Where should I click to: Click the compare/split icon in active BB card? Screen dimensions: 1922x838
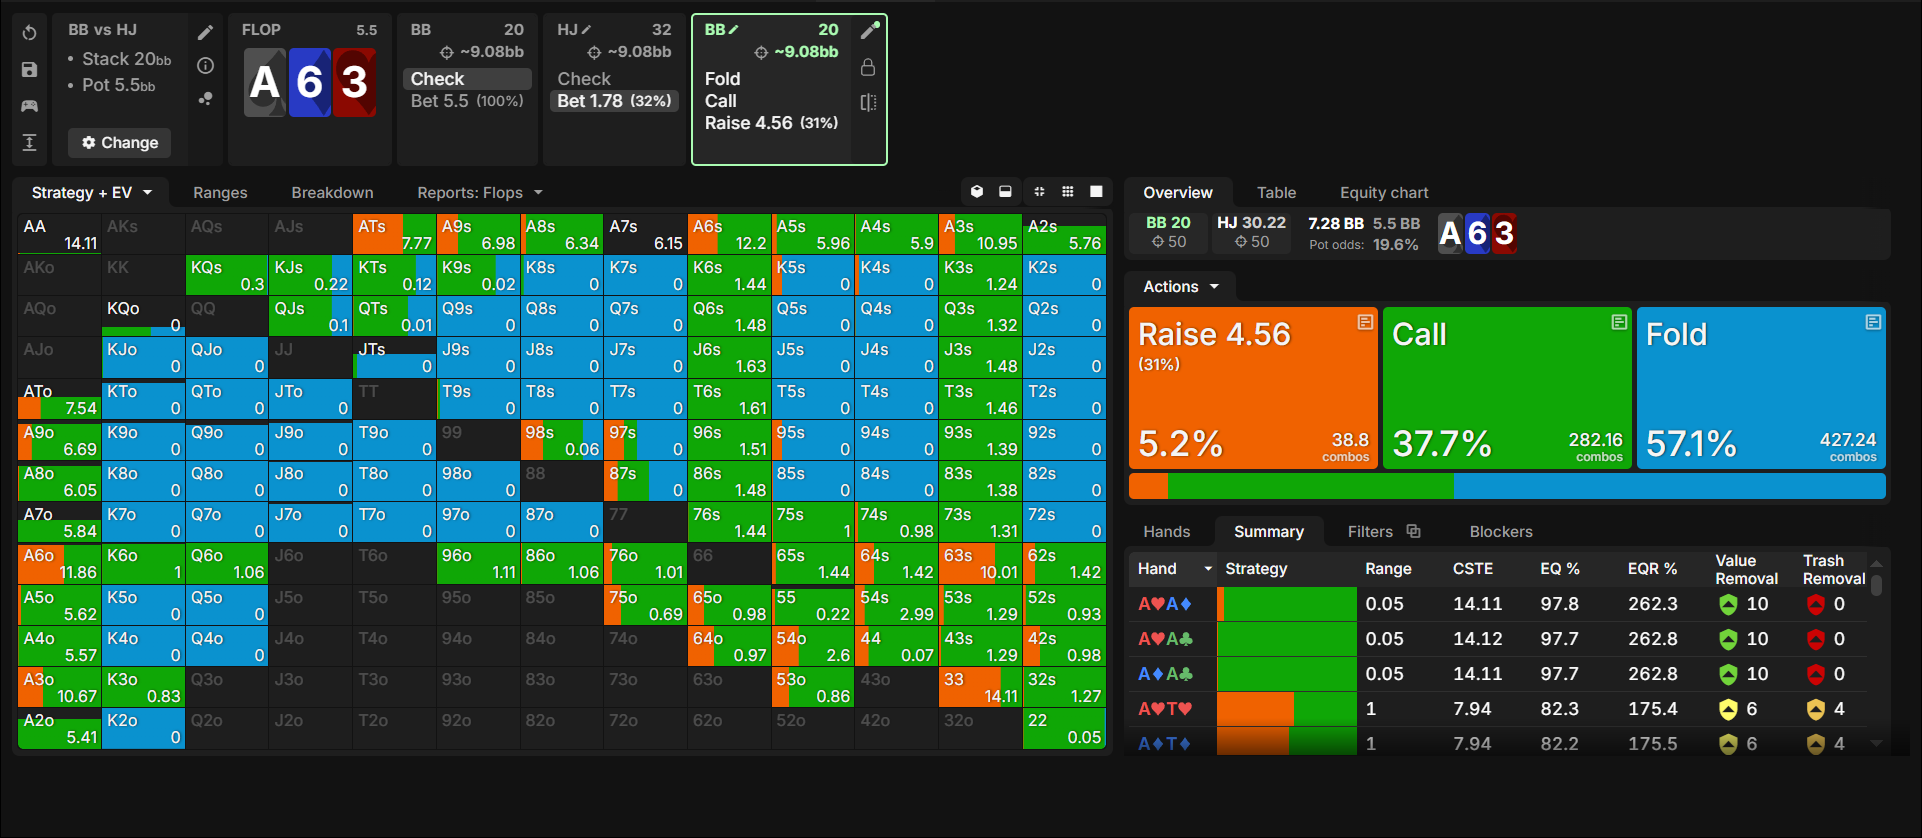click(868, 102)
